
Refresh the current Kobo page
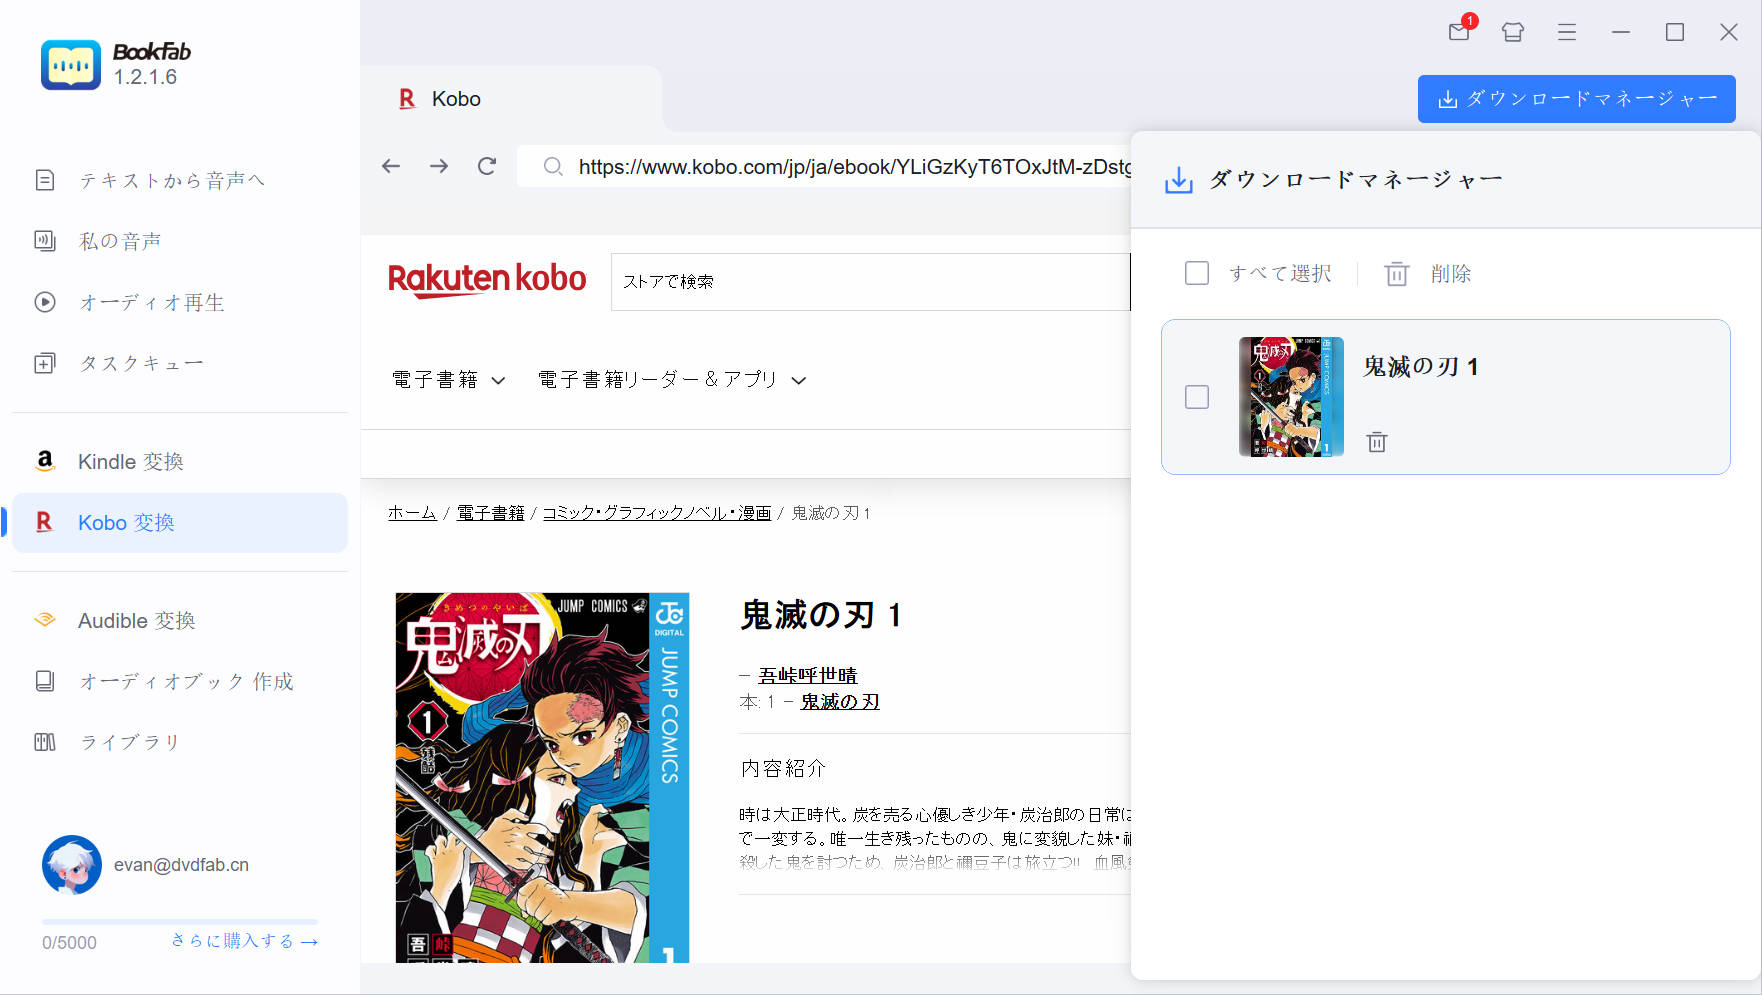click(x=487, y=166)
